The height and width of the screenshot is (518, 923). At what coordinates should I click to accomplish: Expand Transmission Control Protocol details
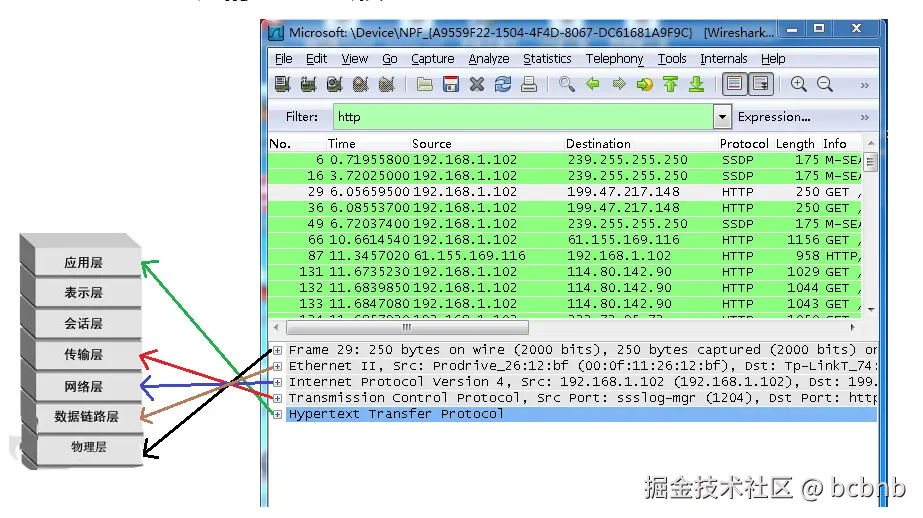(277, 398)
